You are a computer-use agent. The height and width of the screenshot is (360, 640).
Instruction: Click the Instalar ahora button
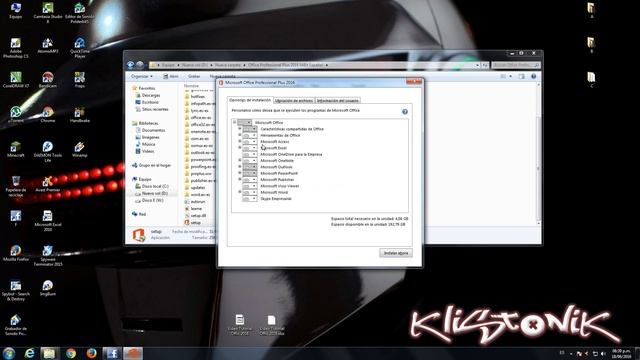[x=396, y=253]
